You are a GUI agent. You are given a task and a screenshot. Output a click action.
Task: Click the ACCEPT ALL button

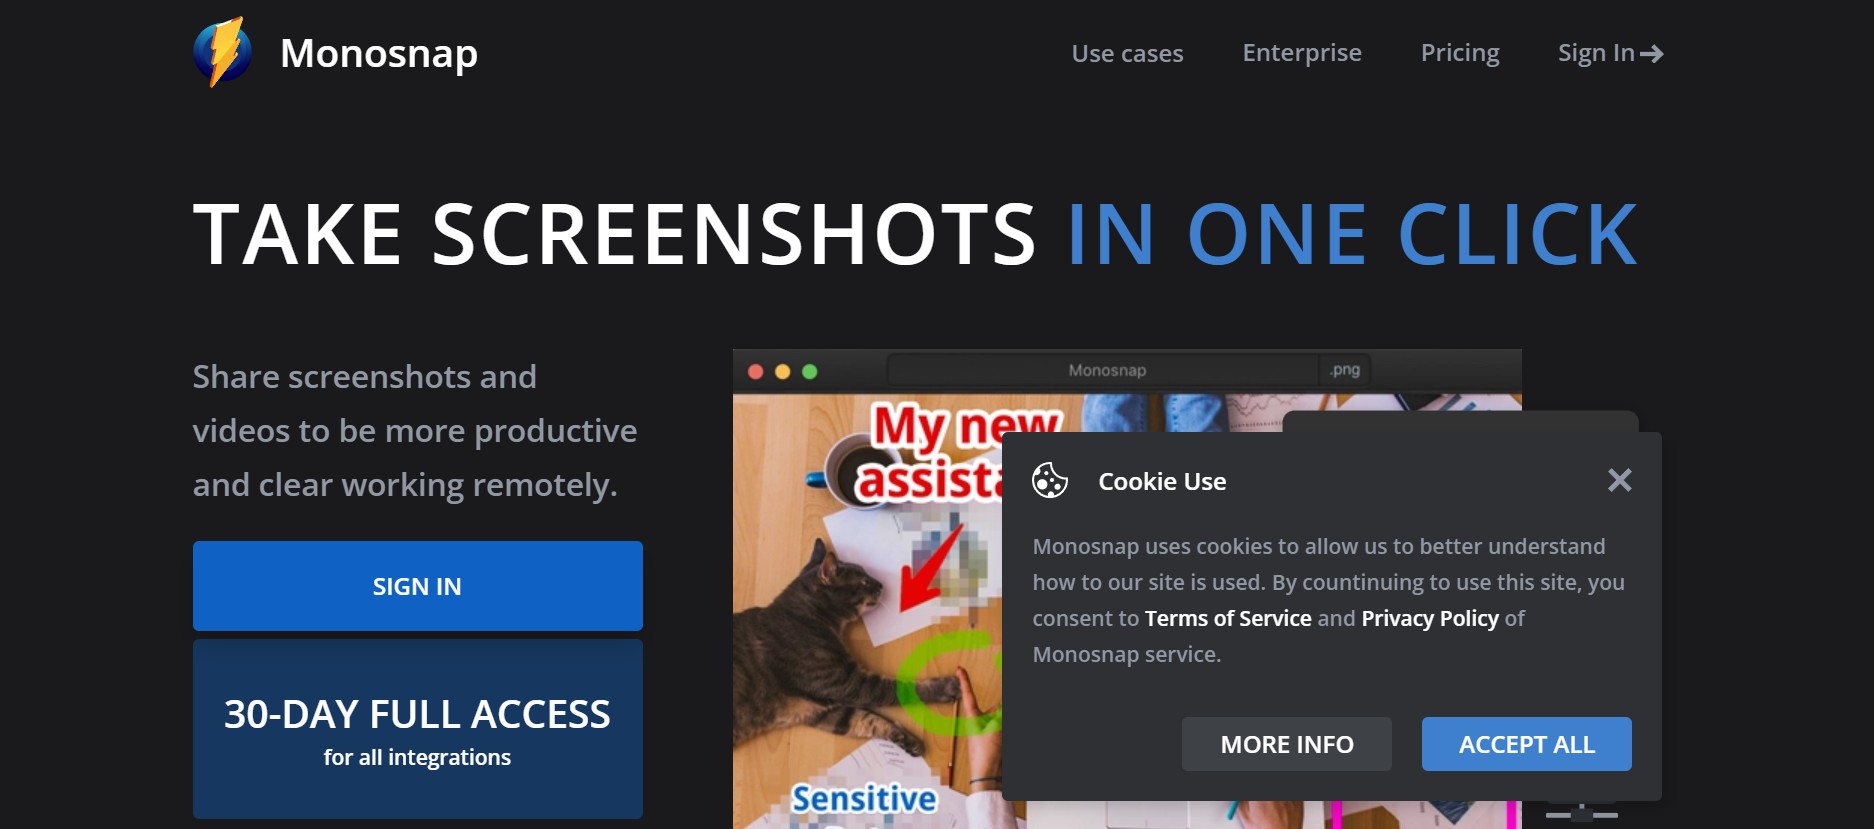point(1527,744)
